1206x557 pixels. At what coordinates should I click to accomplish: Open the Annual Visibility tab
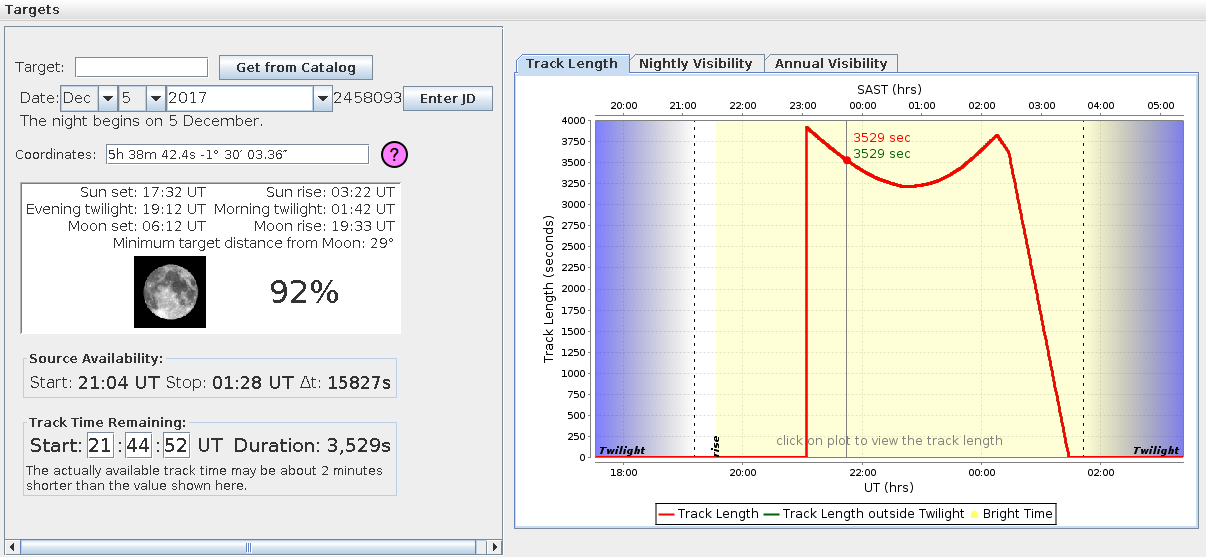click(x=831, y=63)
